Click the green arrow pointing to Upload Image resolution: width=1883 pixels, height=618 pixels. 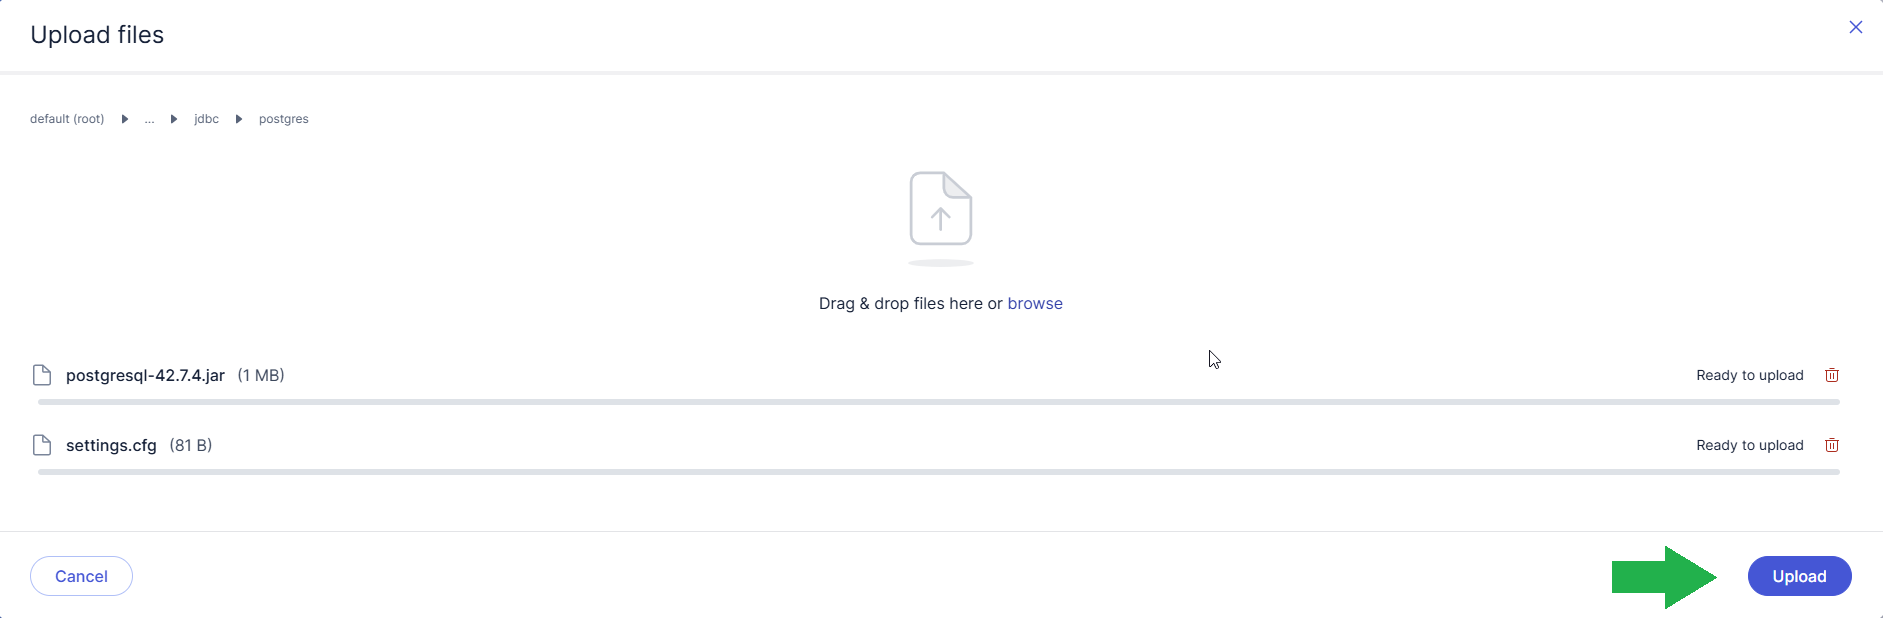click(x=1663, y=577)
